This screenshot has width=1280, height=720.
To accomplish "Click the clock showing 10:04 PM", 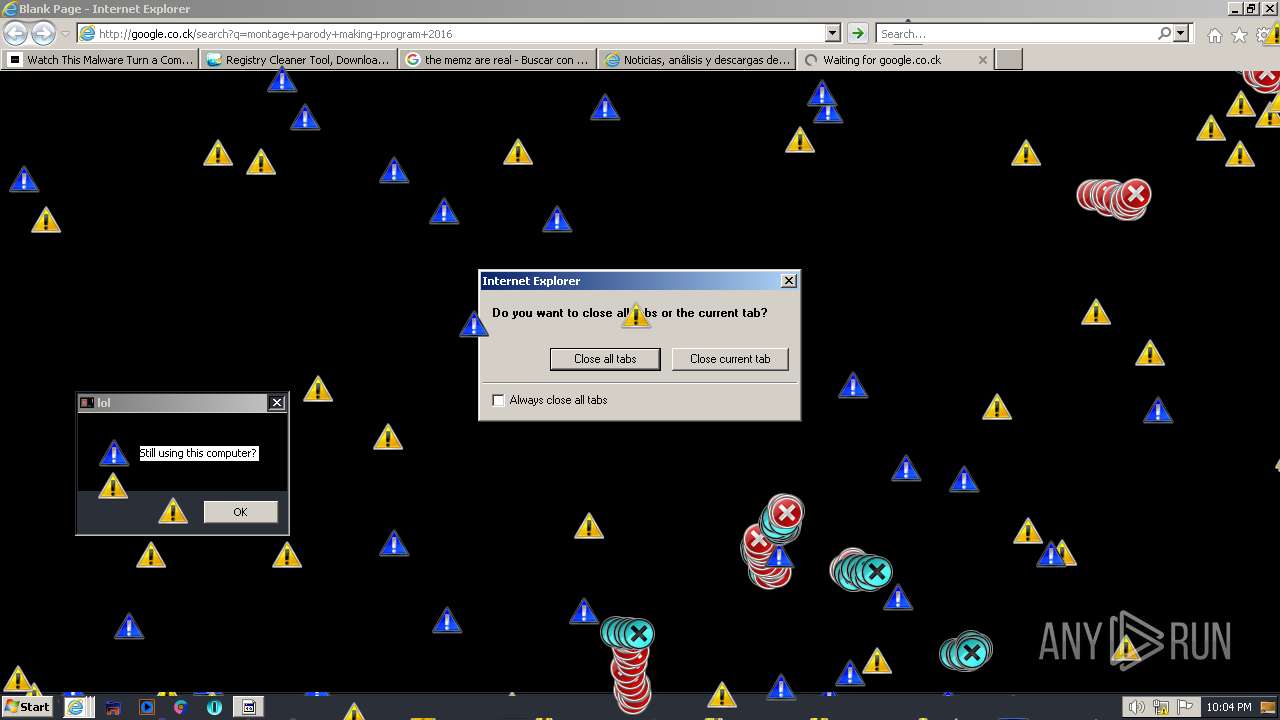I will [1229, 707].
